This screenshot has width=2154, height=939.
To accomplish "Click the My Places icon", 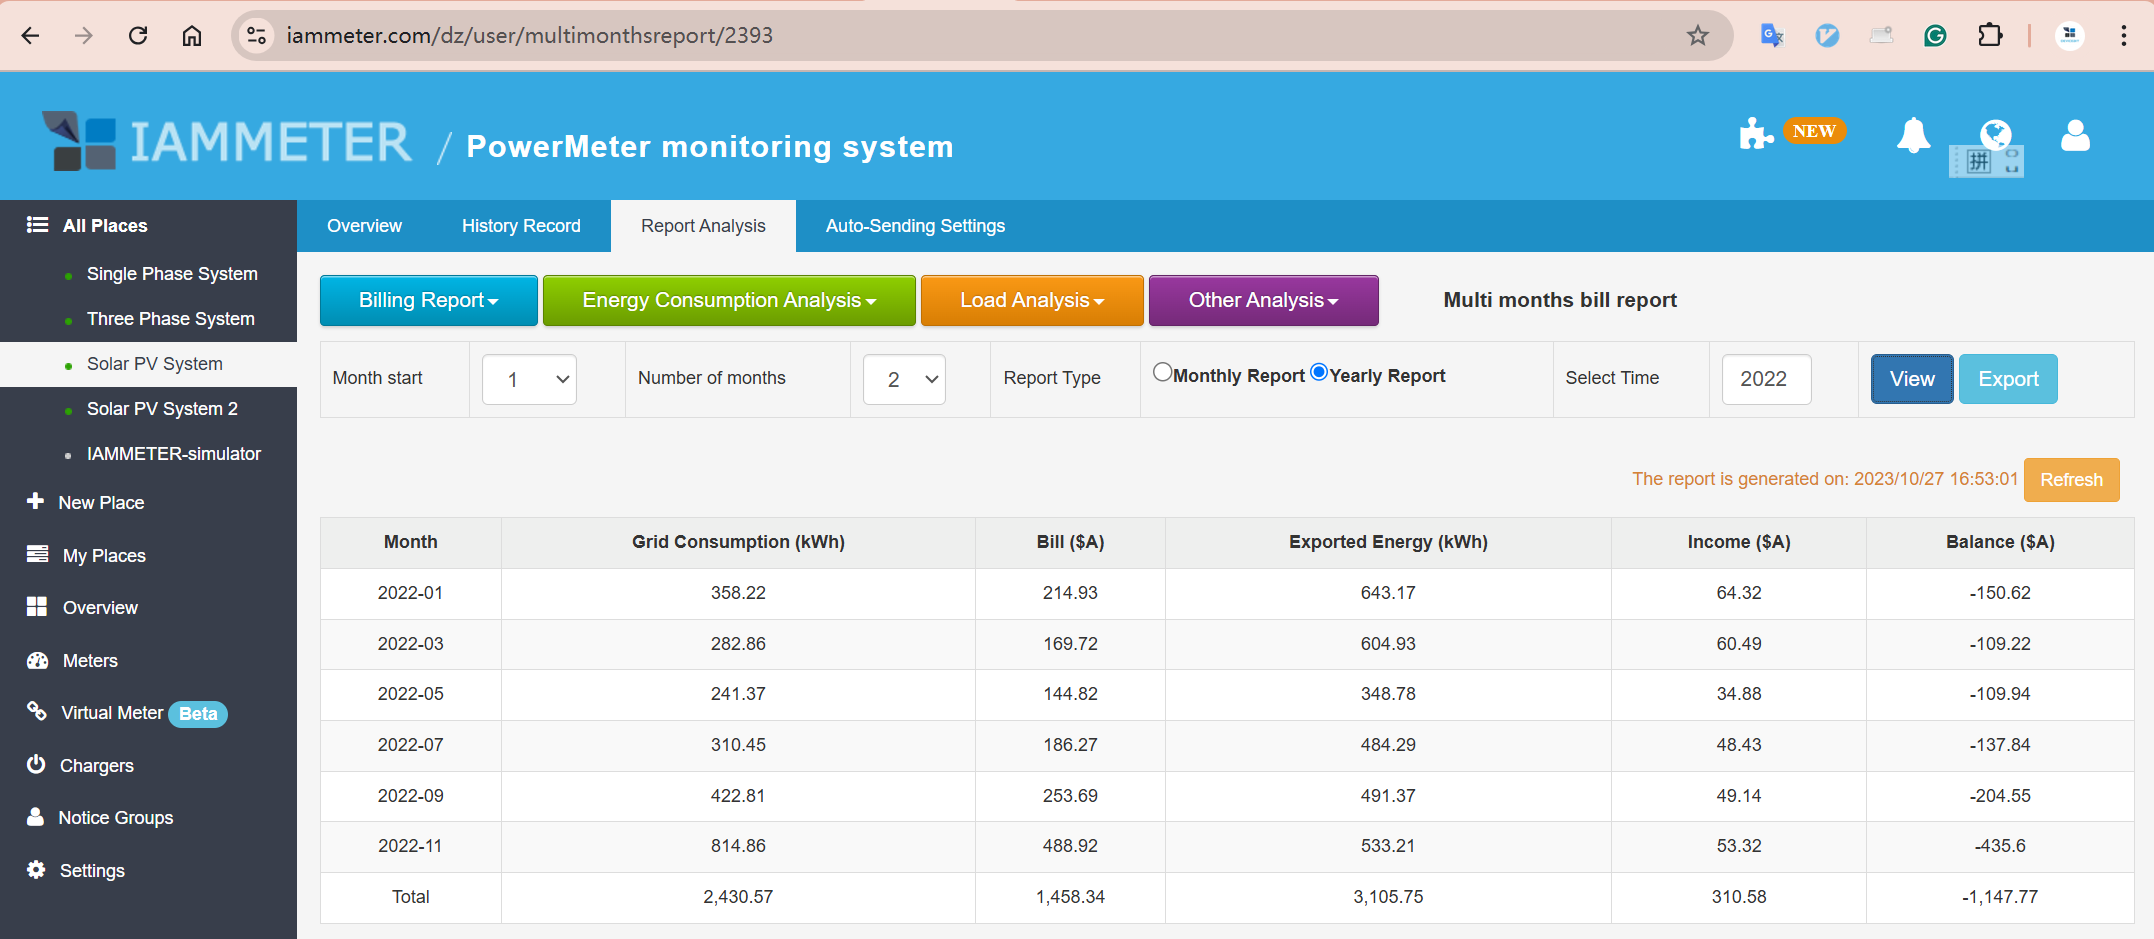I will click(37, 554).
